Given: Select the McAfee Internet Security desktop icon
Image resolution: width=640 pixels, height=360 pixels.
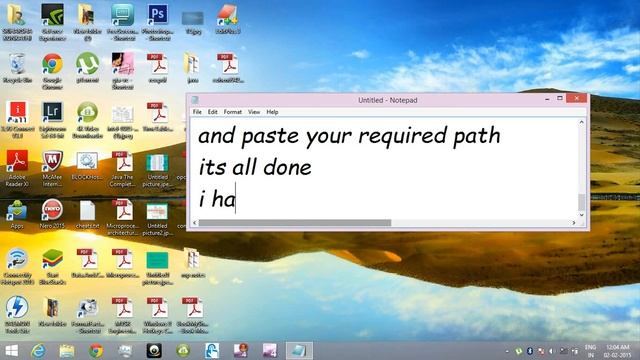Looking at the screenshot, I should [52, 168].
